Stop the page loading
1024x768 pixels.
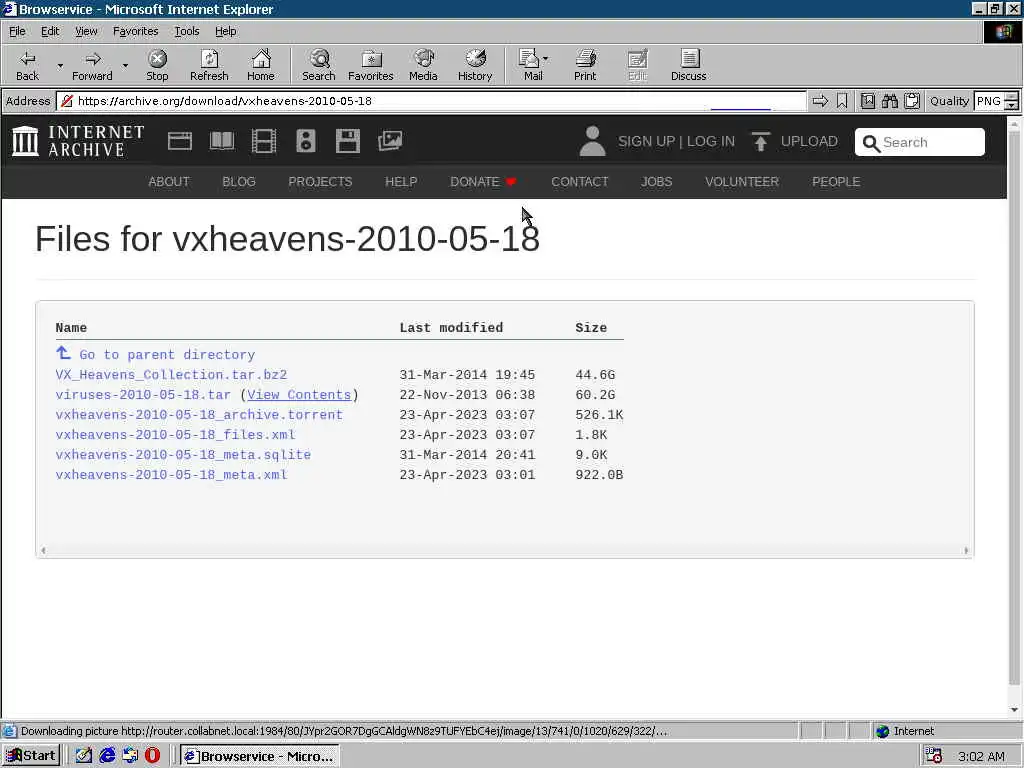(157, 65)
